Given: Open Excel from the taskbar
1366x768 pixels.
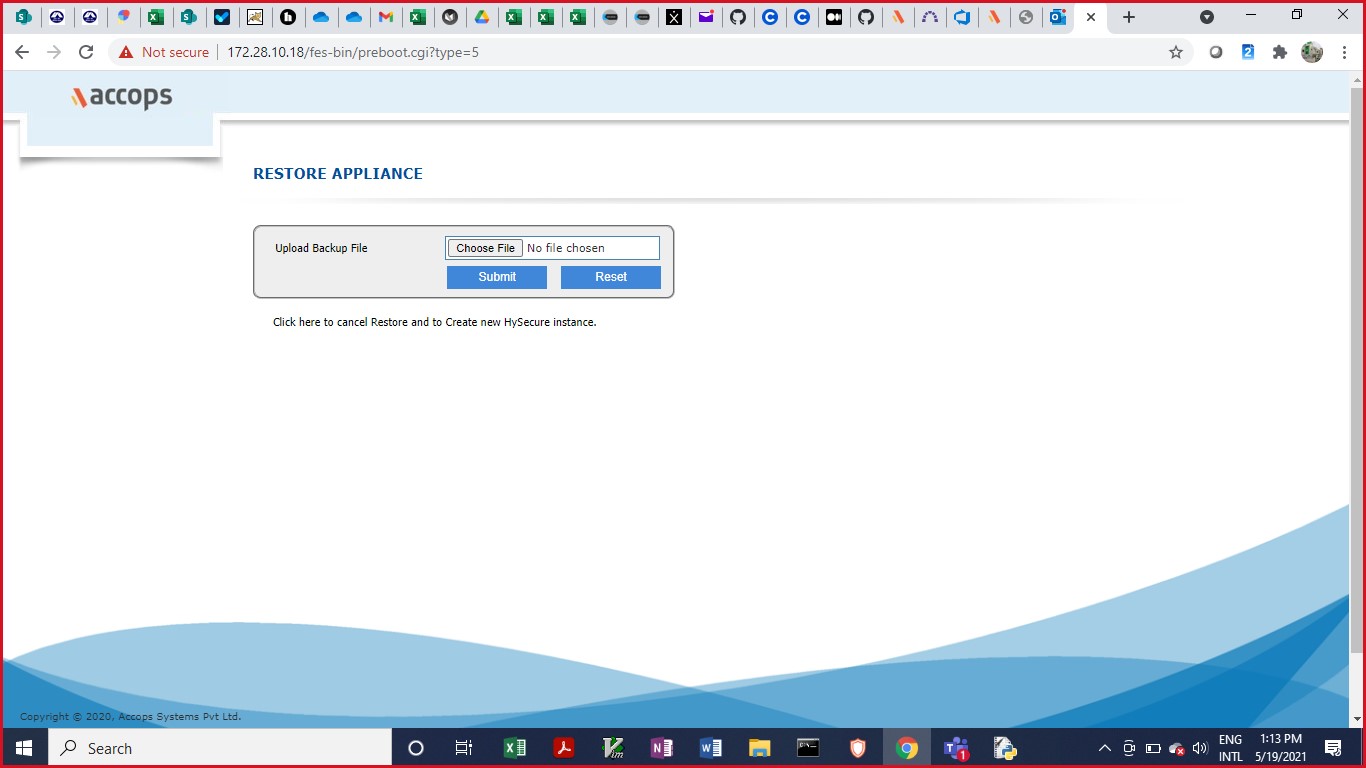Looking at the screenshot, I should tap(515, 748).
